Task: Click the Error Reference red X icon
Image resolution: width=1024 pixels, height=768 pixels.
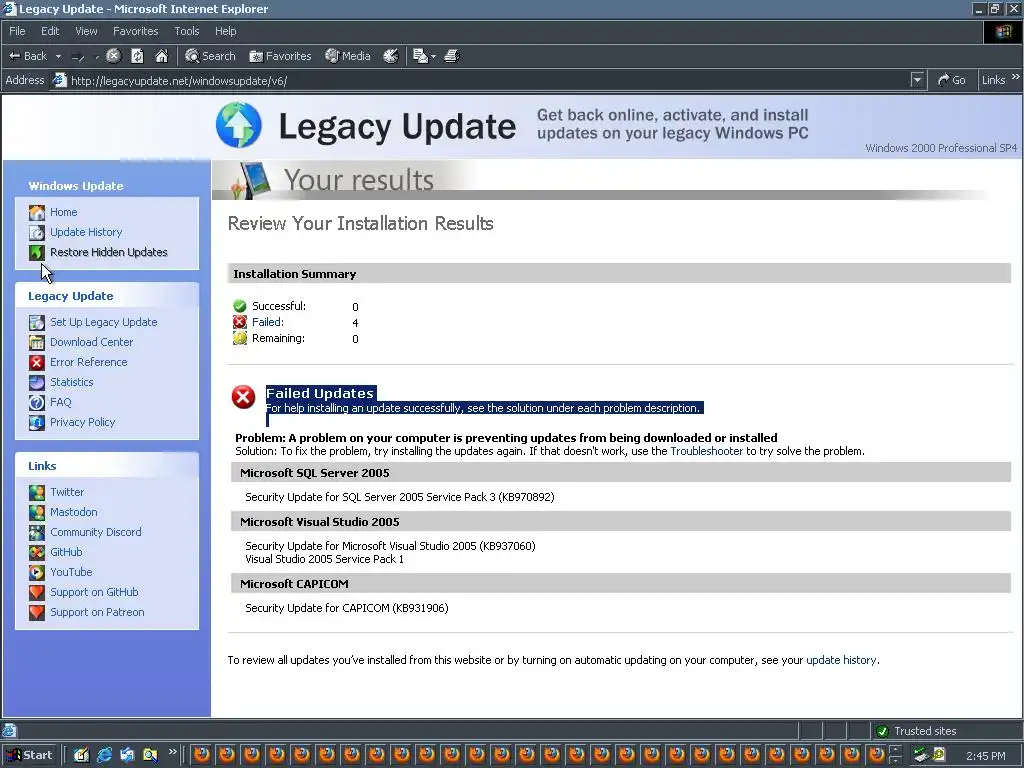Action: click(x=37, y=362)
